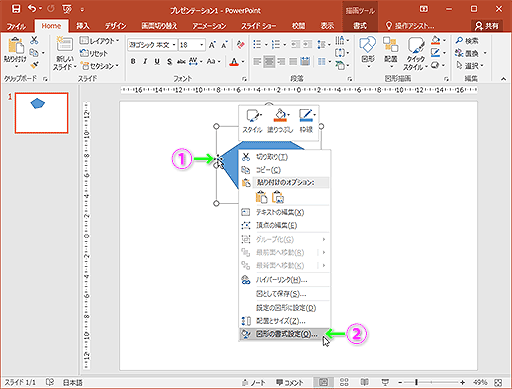Switch to the Format (書式) tab
This screenshot has width=512, height=389.
point(360,26)
